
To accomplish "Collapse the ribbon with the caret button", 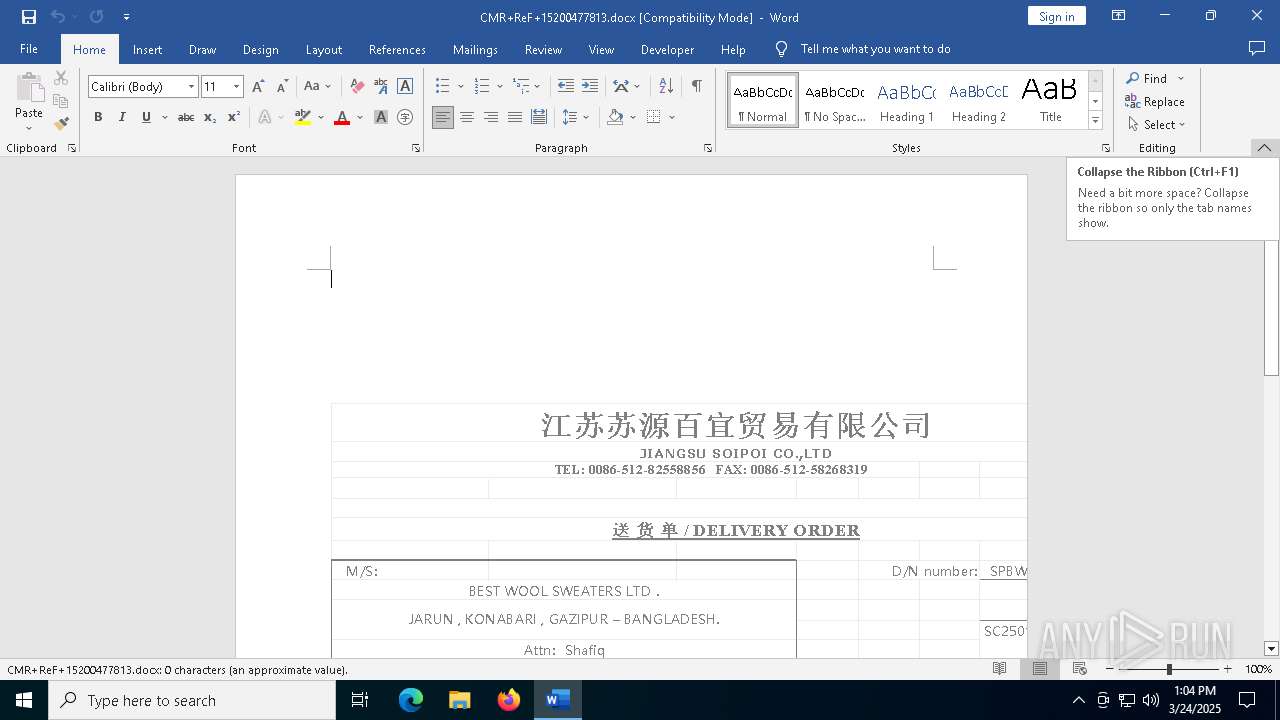I will pyautogui.click(x=1264, y=148).
